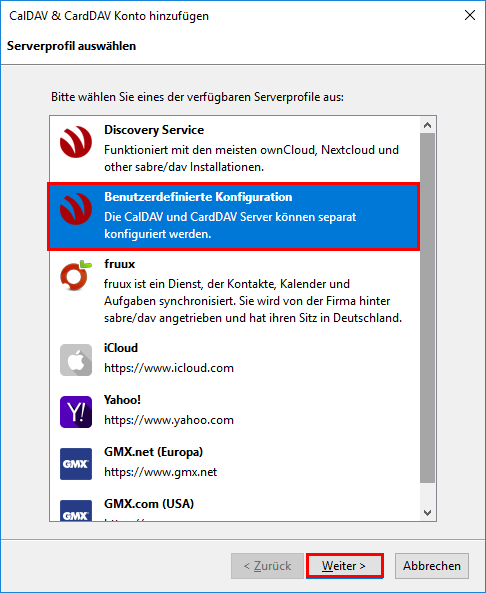
Task: Close the CalDAV & CardDAV dialog
Action: (x=470, y=15)
